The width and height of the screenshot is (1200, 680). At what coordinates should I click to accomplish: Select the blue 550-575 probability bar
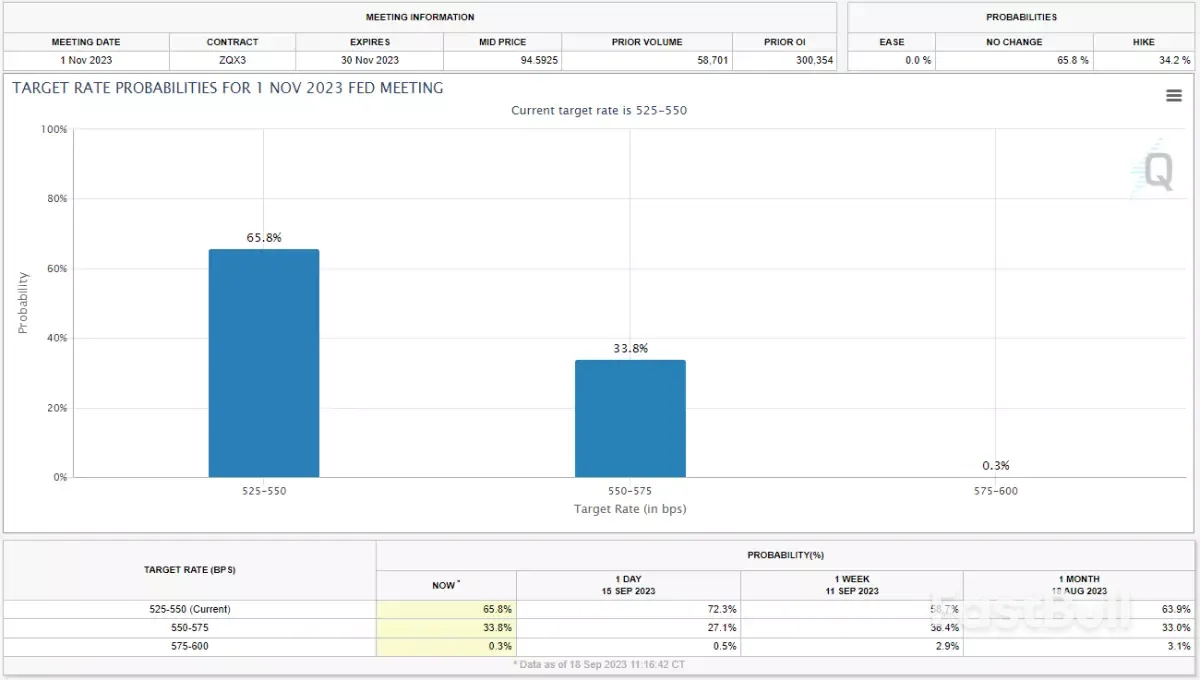click(x=630, y=418)
